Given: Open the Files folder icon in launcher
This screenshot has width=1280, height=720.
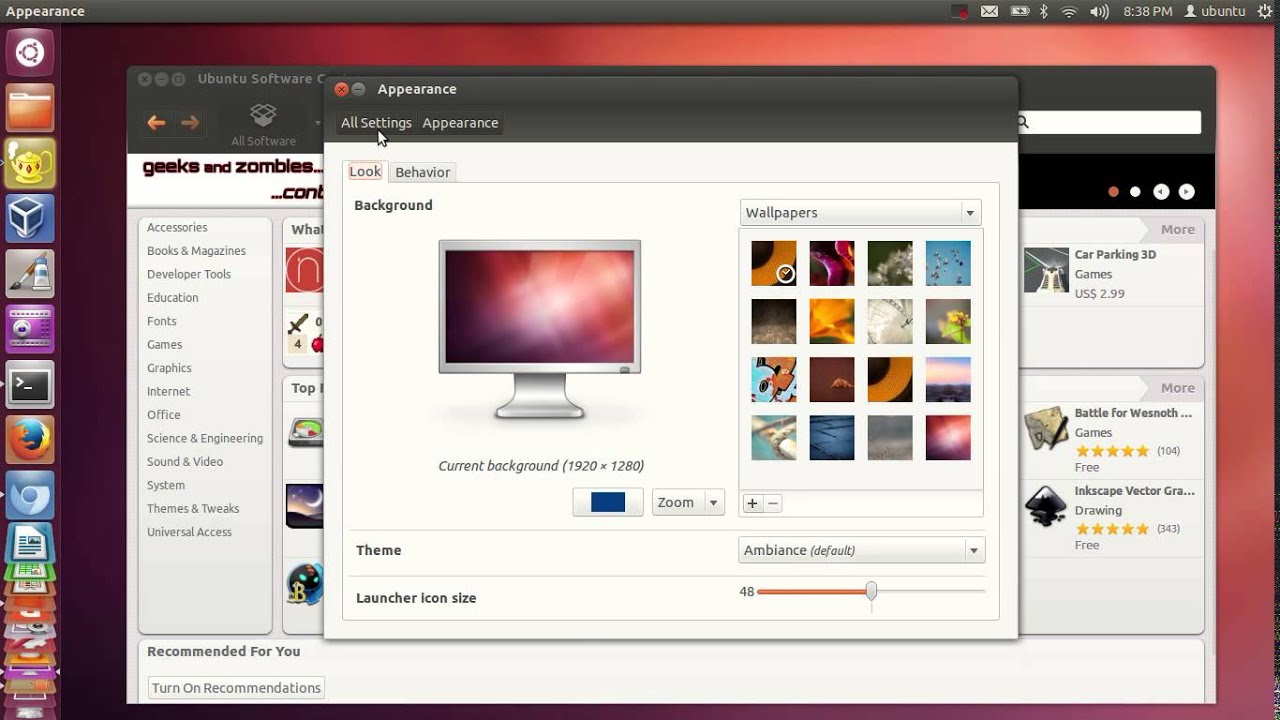Looking at the screenshot, I should pyautogui.click(x=30, y=108).
